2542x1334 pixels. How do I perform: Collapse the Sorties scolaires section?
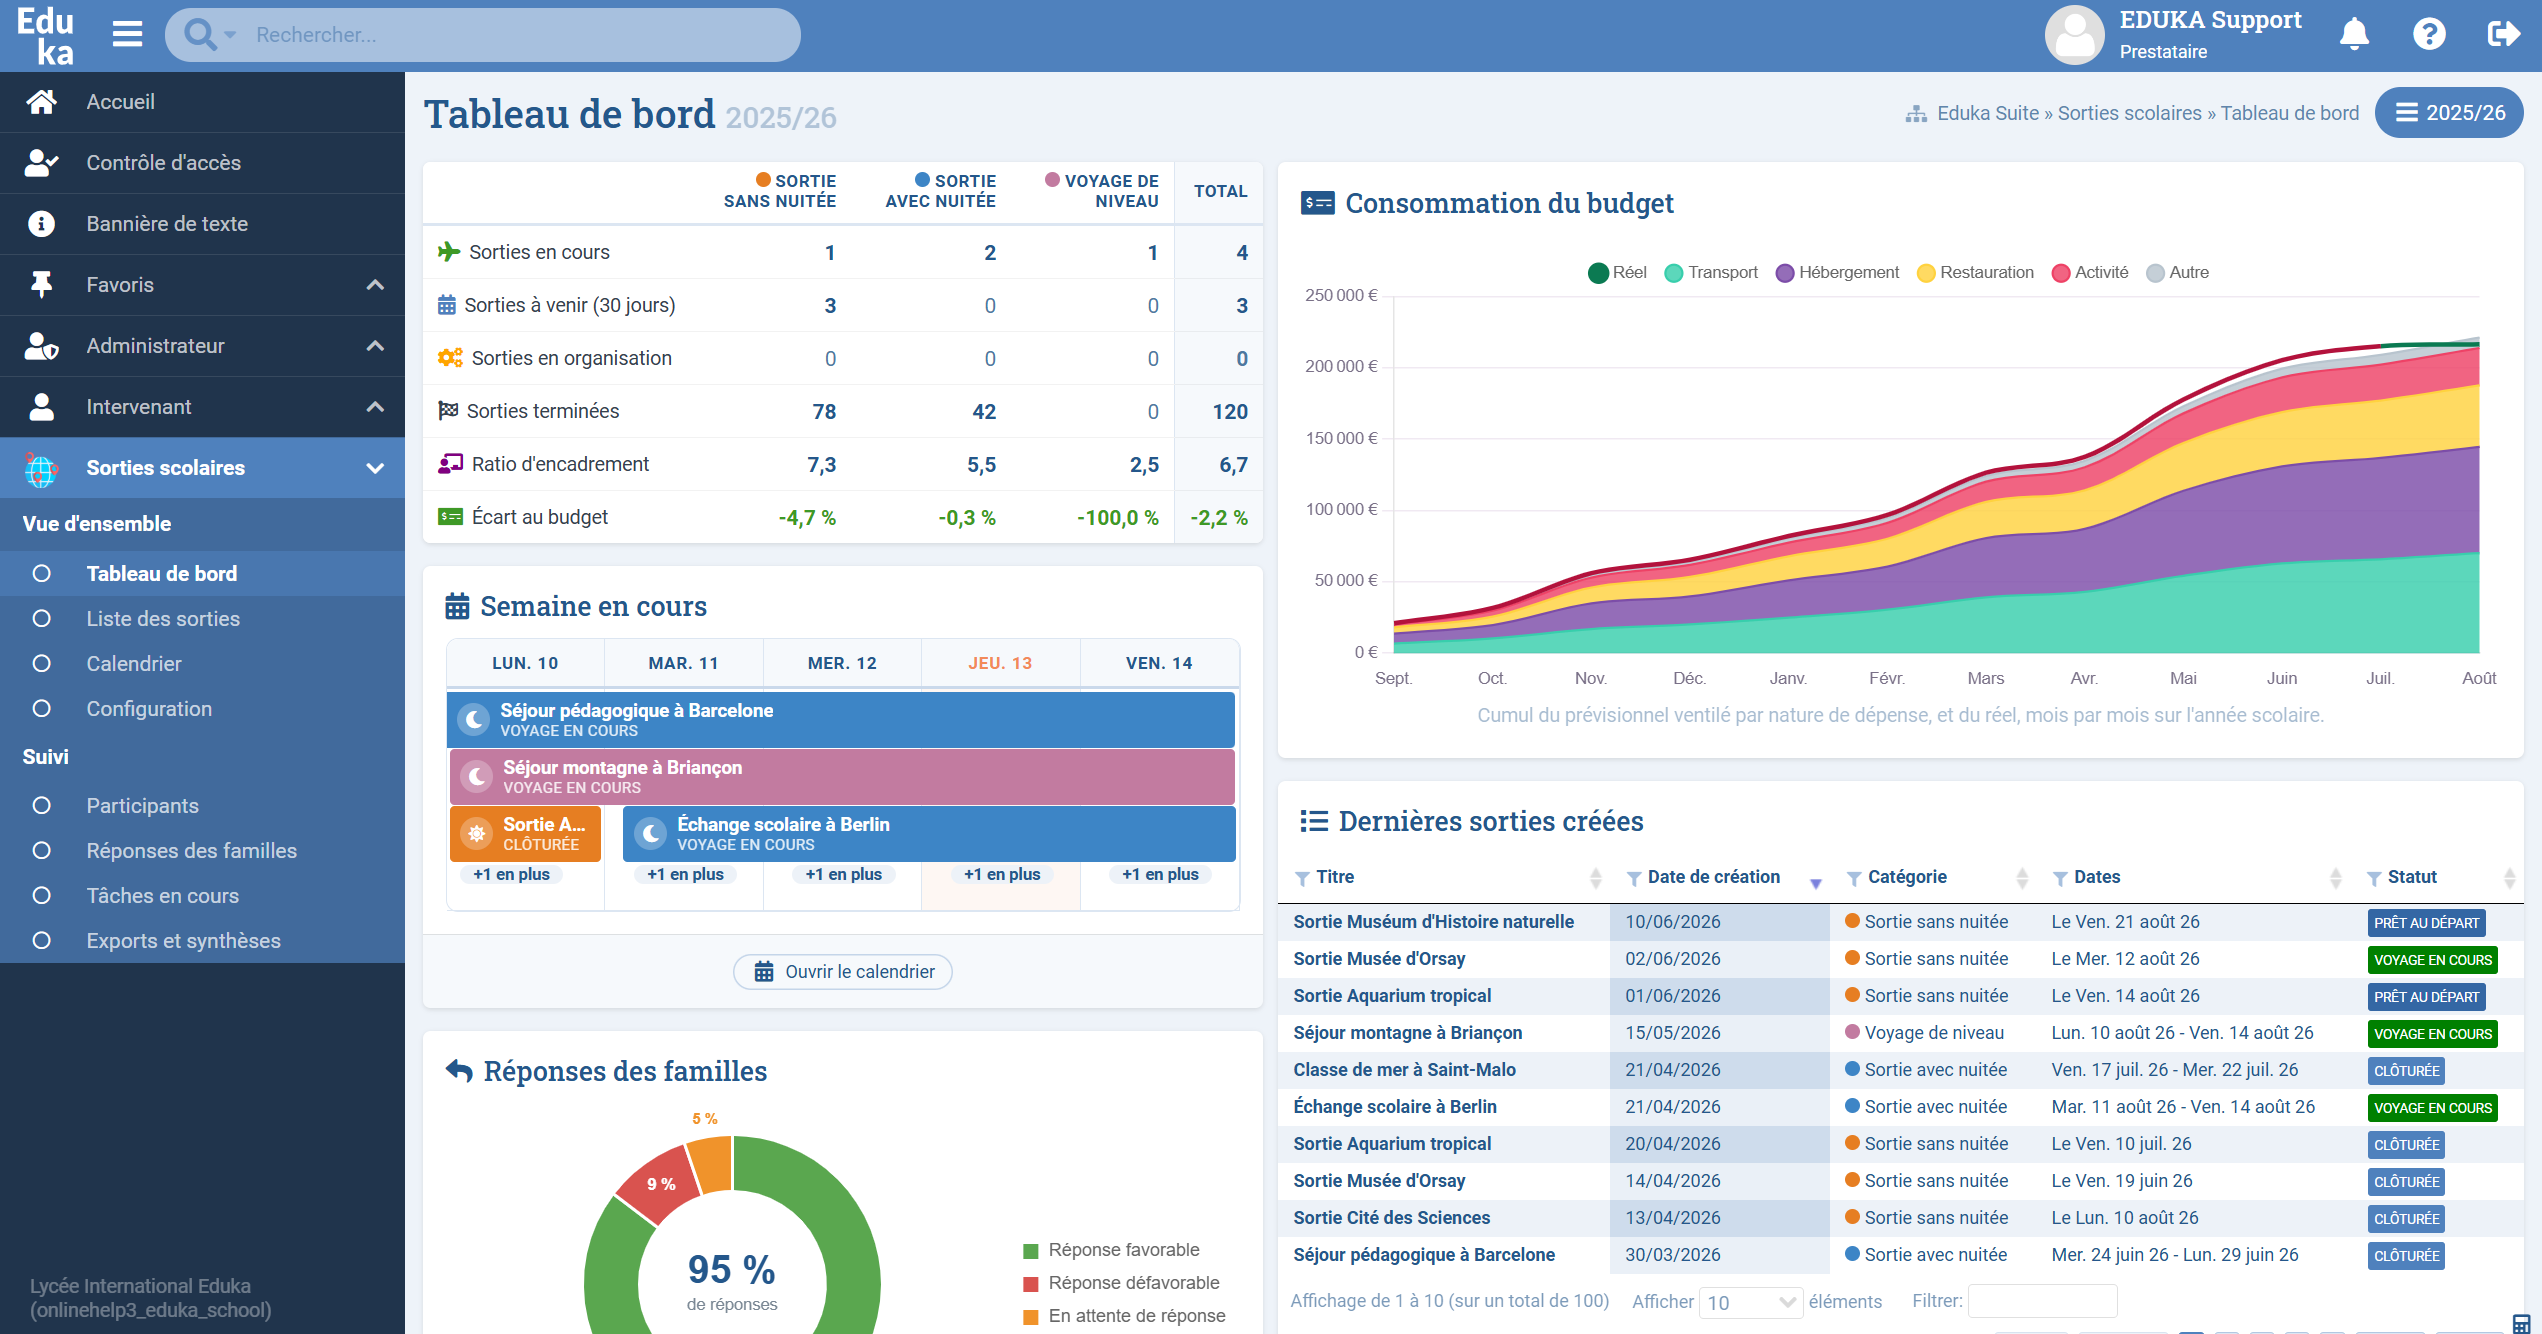pyautogui.click(x=202, y=468)
